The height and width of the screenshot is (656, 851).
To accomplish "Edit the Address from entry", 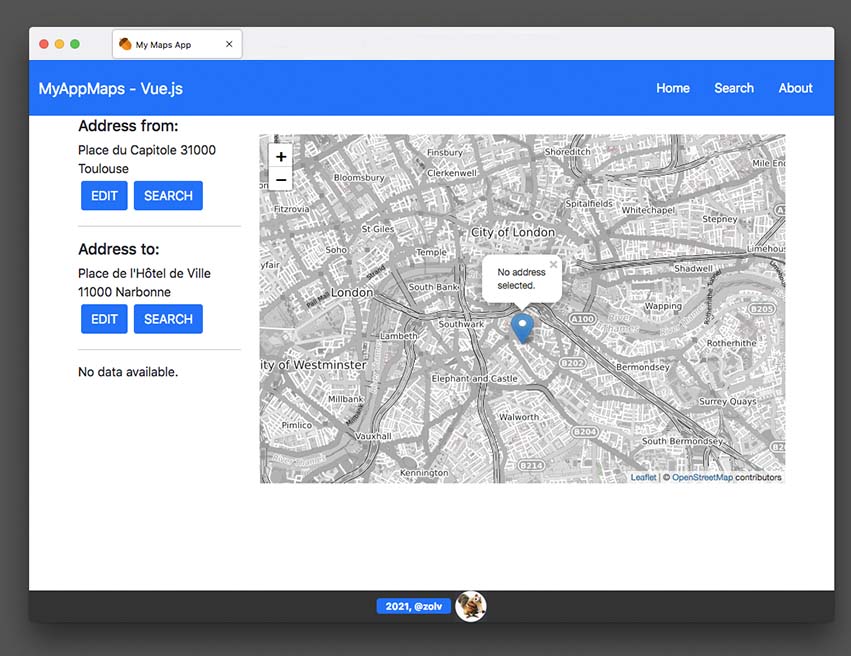I will pyautogui.click(x=104, y=196).
